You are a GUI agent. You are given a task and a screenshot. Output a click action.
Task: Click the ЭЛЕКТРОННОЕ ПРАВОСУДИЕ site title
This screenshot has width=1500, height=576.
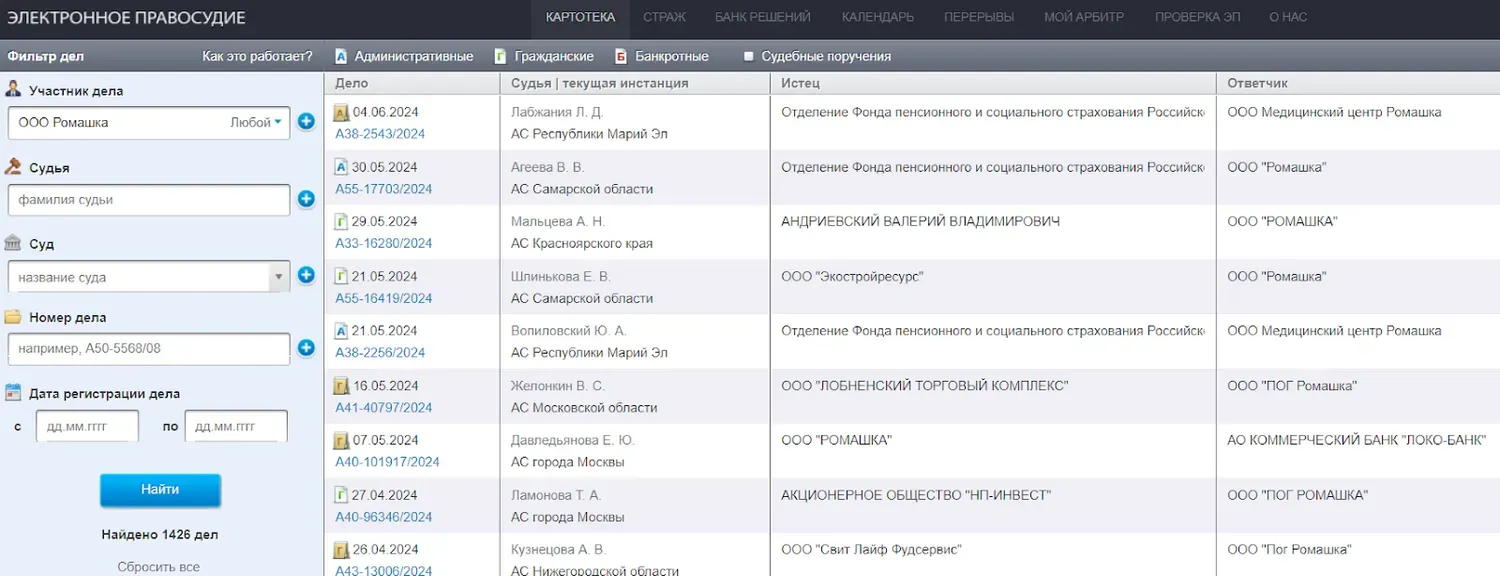pos(126,18)
